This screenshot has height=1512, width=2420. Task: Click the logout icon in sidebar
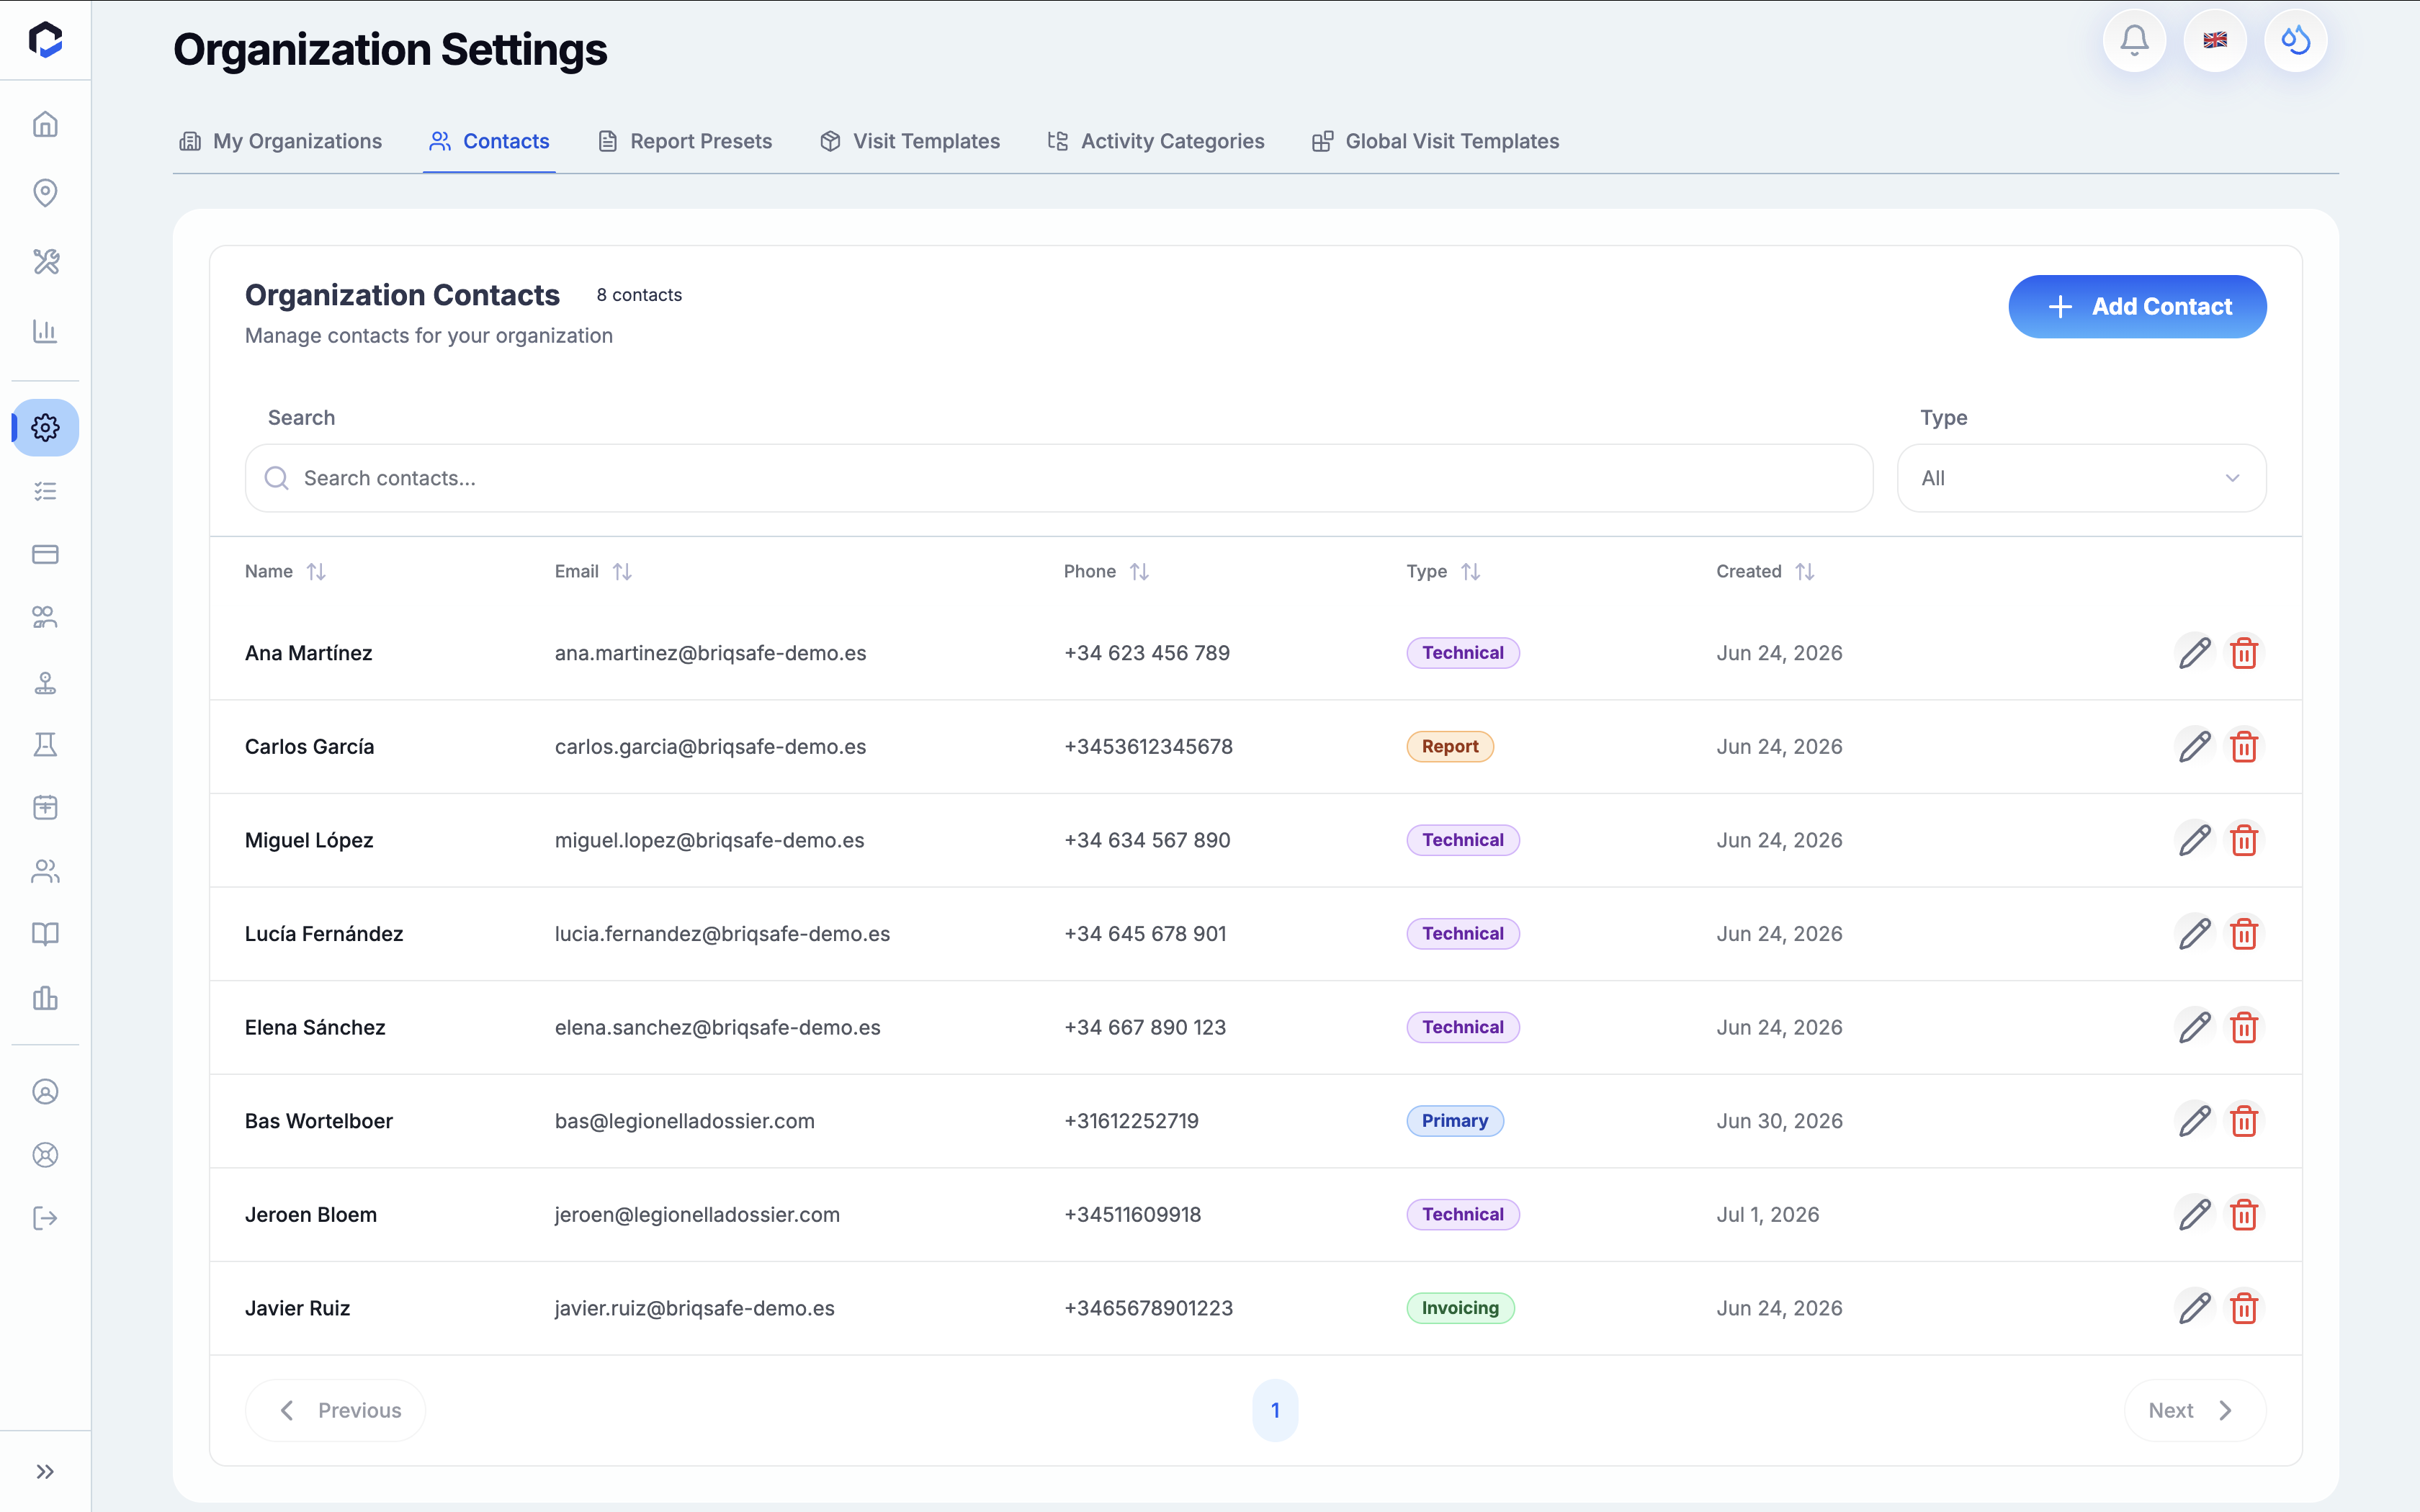pos(45,1218)
